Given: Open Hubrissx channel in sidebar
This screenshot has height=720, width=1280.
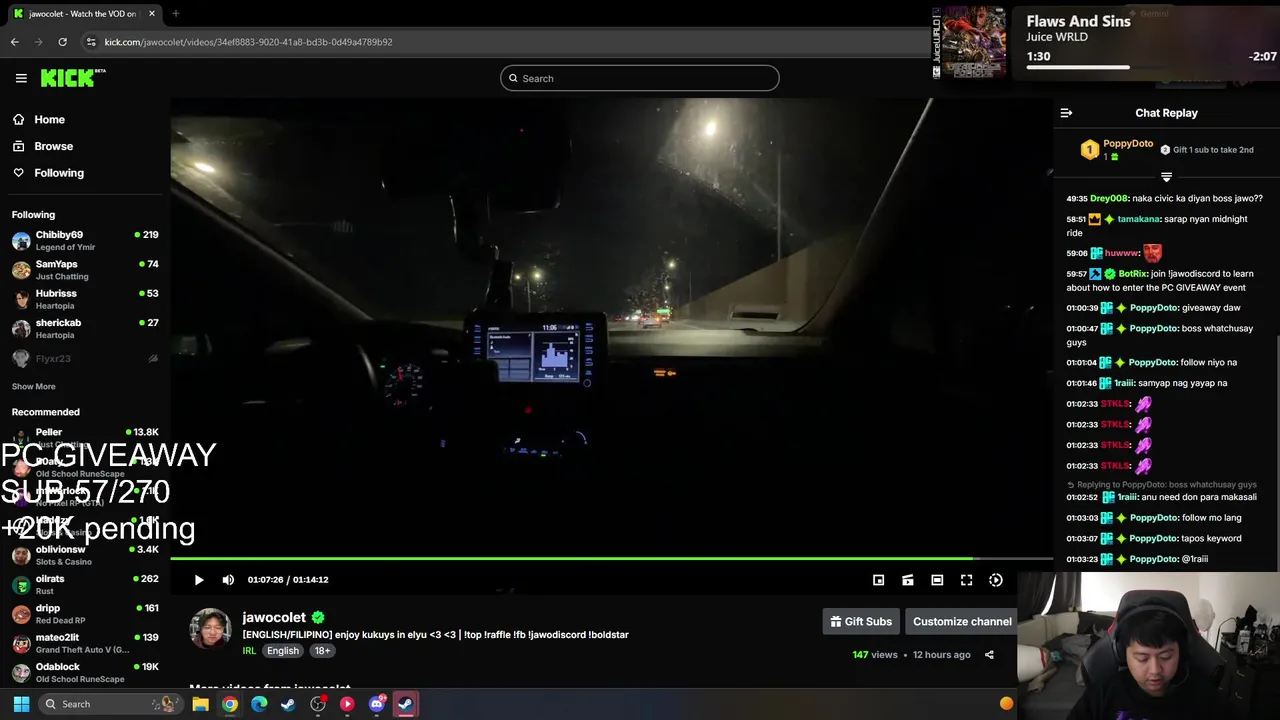Looking at the screenshot, I should click(x=85, y=299).
